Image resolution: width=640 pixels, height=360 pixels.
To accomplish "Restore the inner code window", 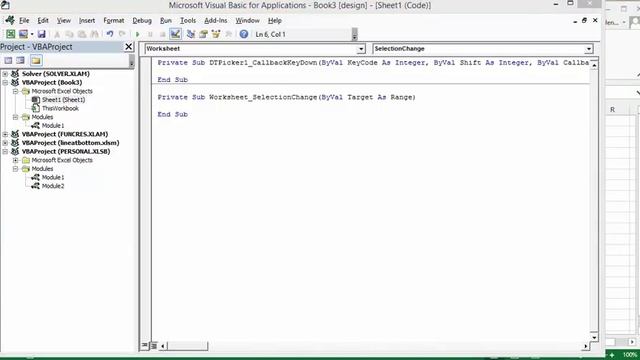I will click(584, 20).
